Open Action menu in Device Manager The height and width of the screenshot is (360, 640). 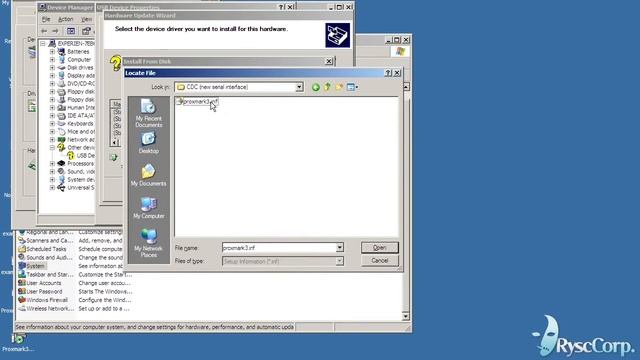(65, 19)
